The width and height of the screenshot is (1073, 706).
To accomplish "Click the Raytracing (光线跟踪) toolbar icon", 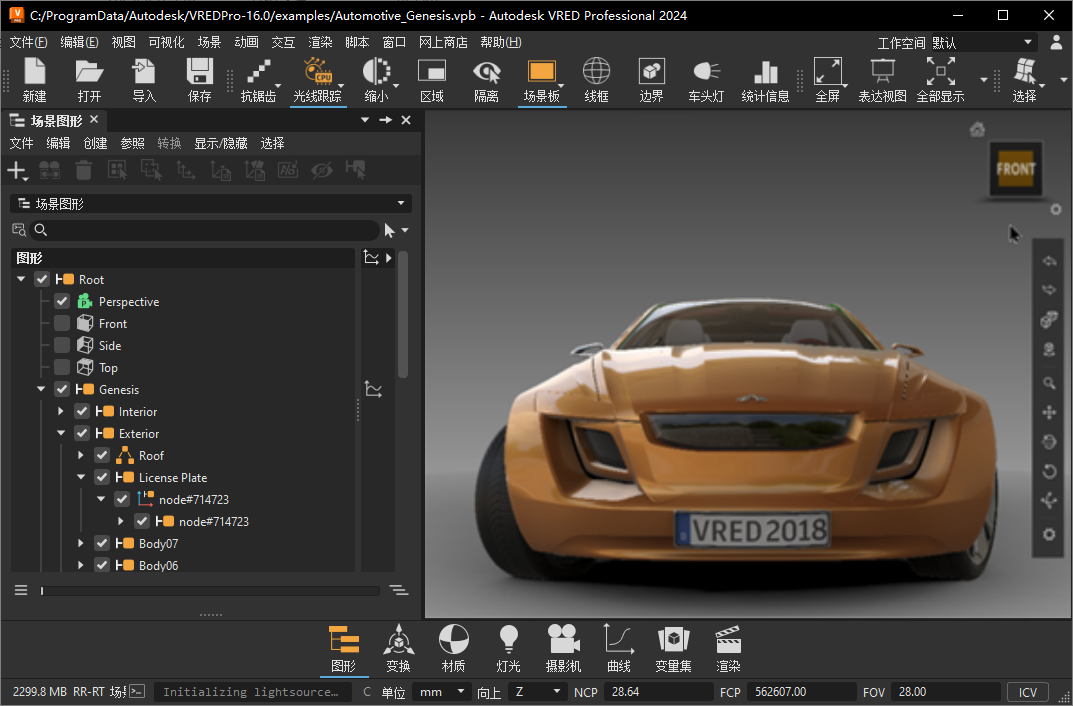I will (x=317, y=73).
